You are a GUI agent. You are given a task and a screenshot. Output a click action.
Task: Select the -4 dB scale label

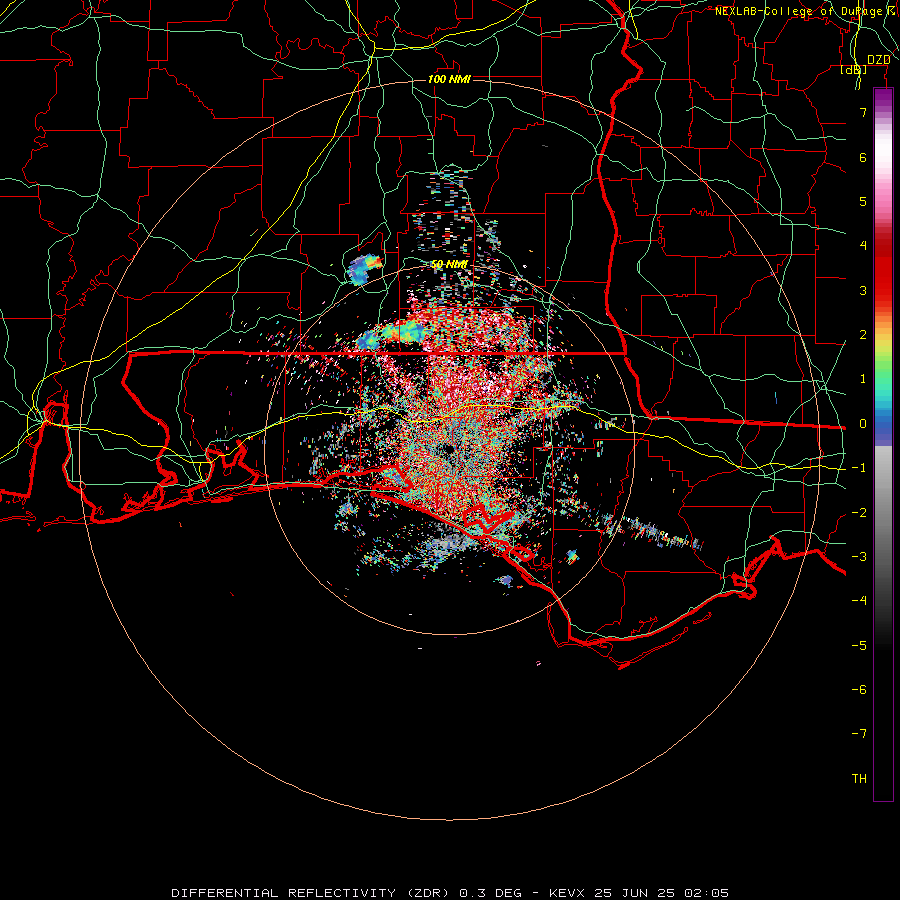[x=859, y=601]
